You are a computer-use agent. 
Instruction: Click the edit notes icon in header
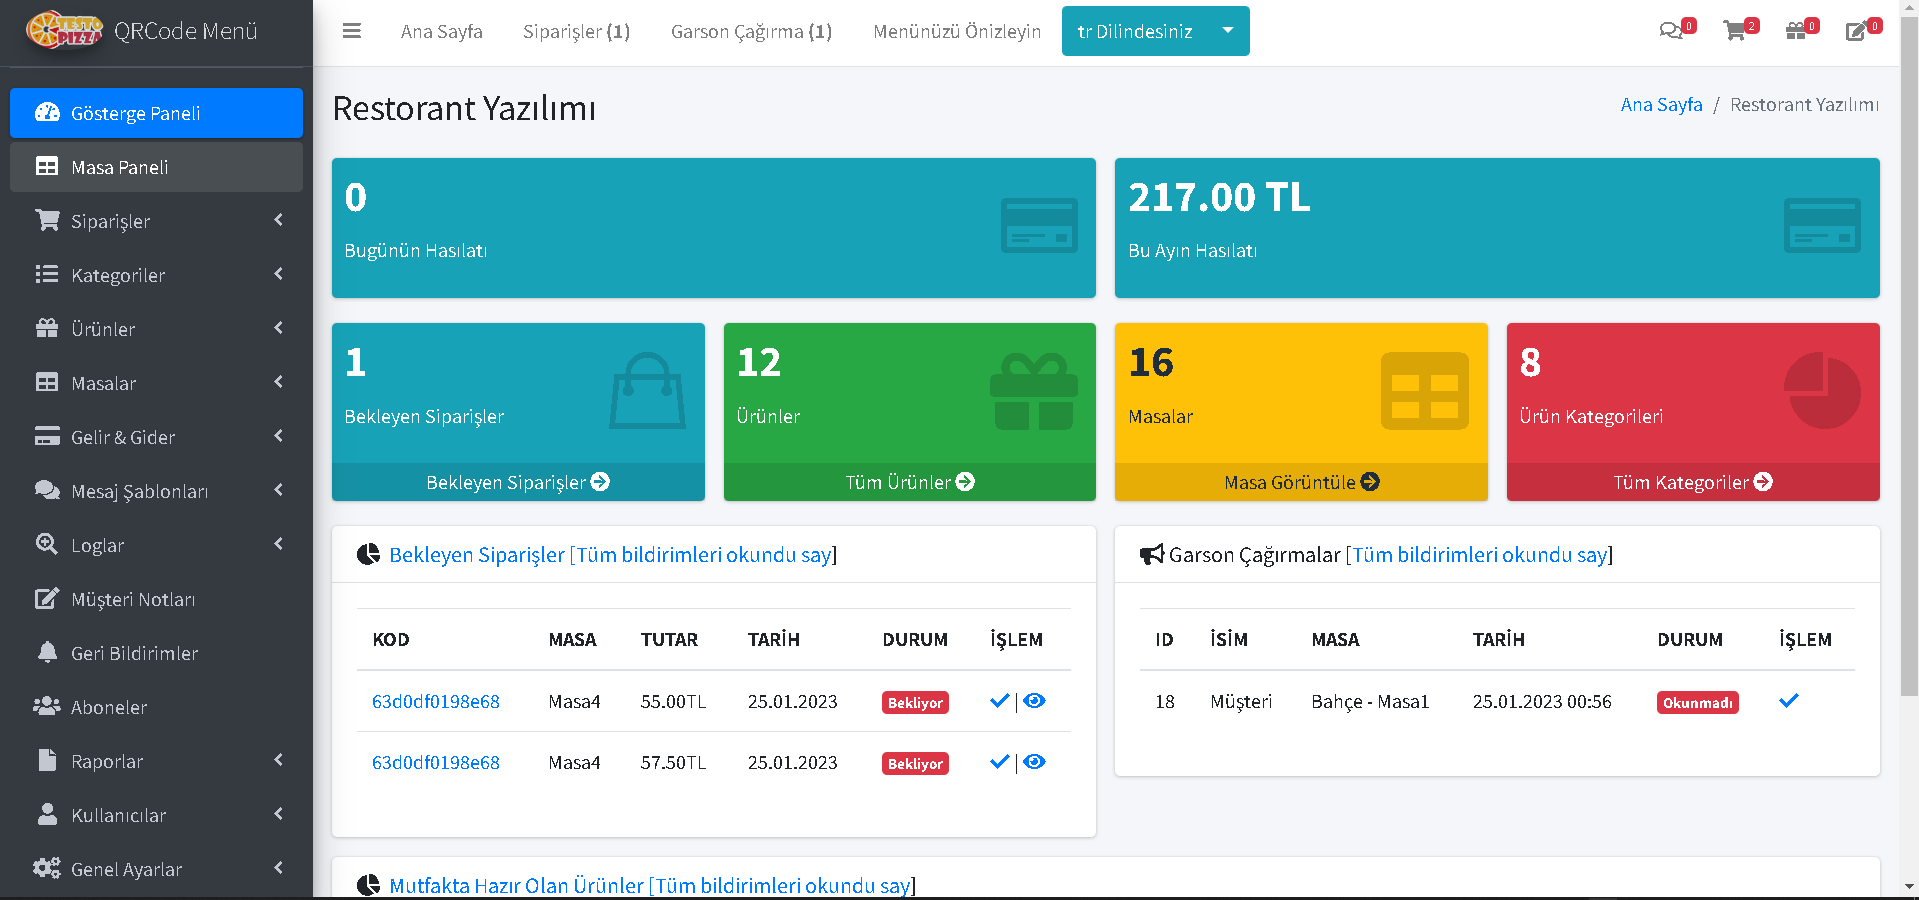[x=1856, y=31]
